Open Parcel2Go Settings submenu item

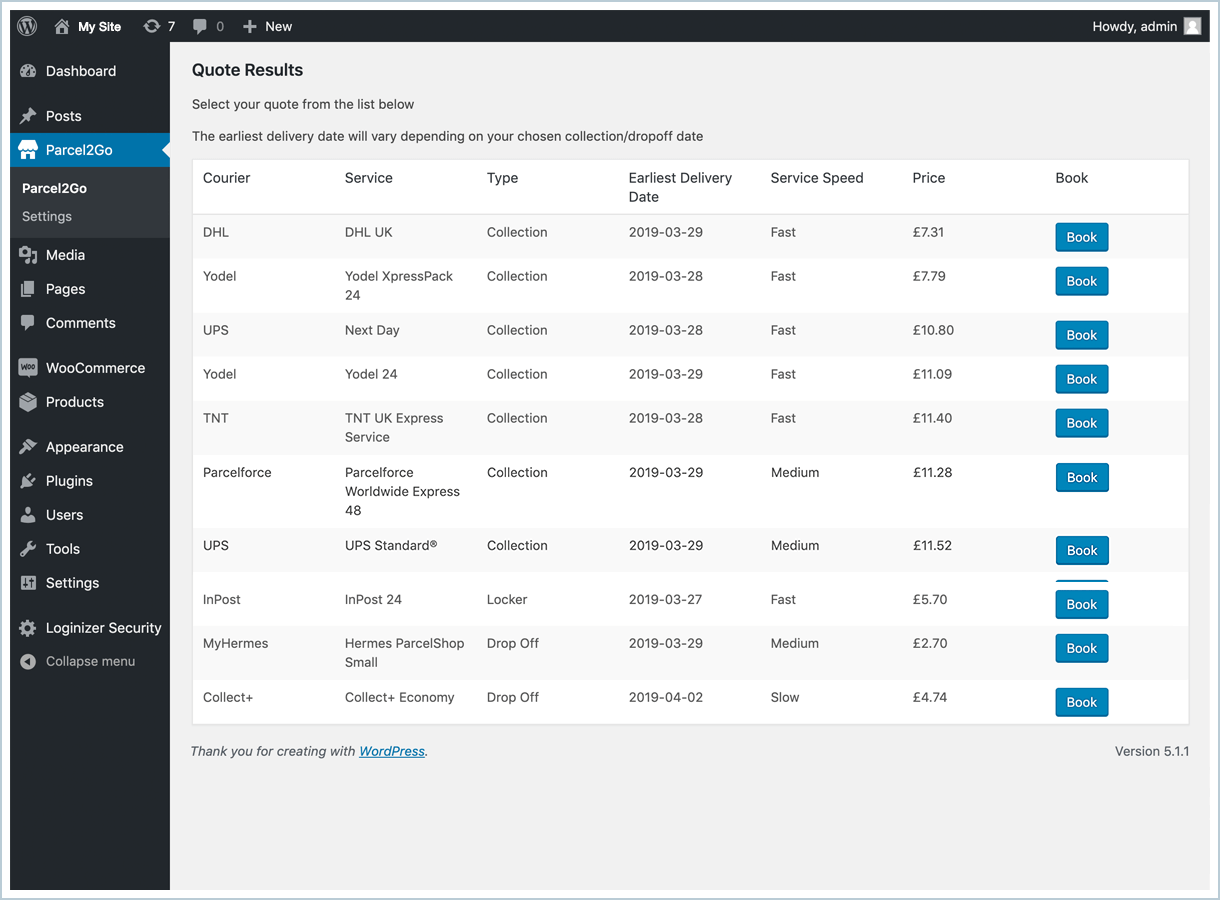pos(47,216)
